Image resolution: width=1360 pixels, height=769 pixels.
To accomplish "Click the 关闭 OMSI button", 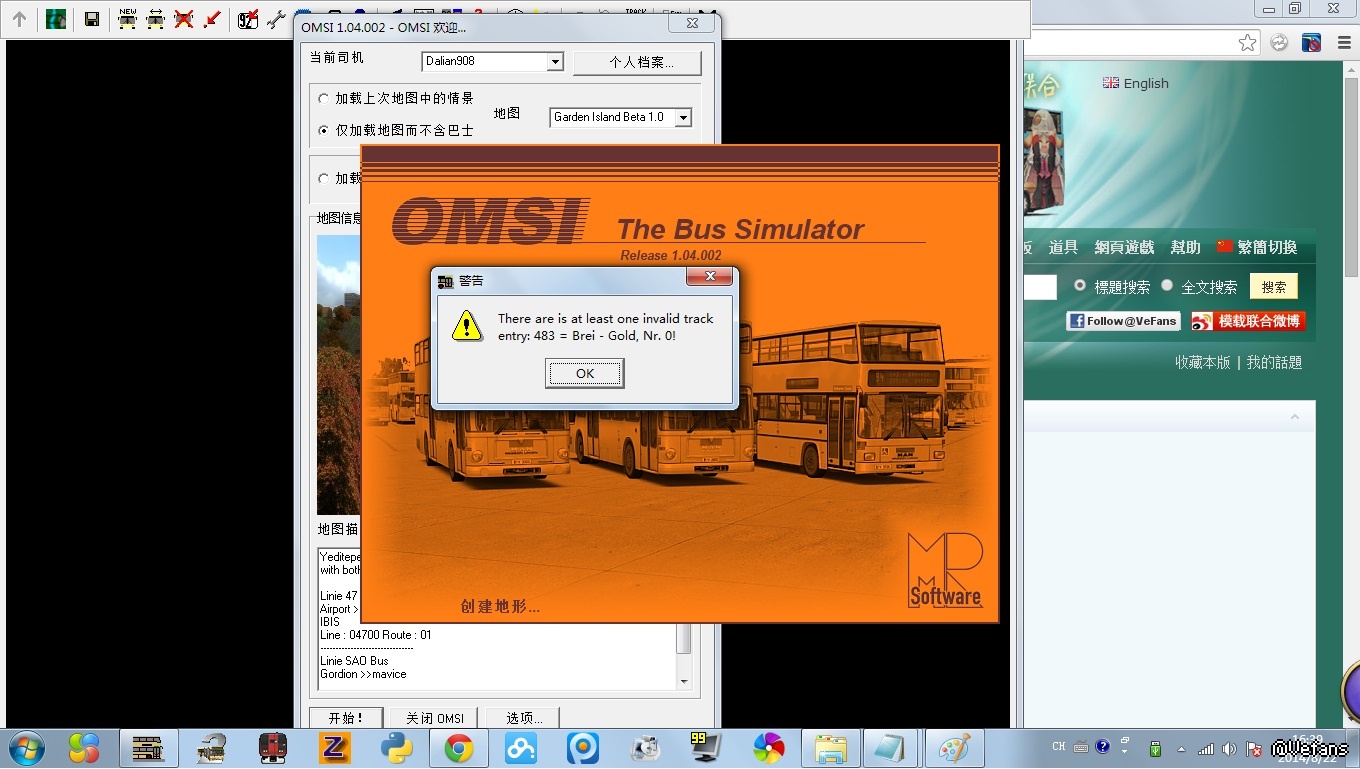I will tap(434, 718).
